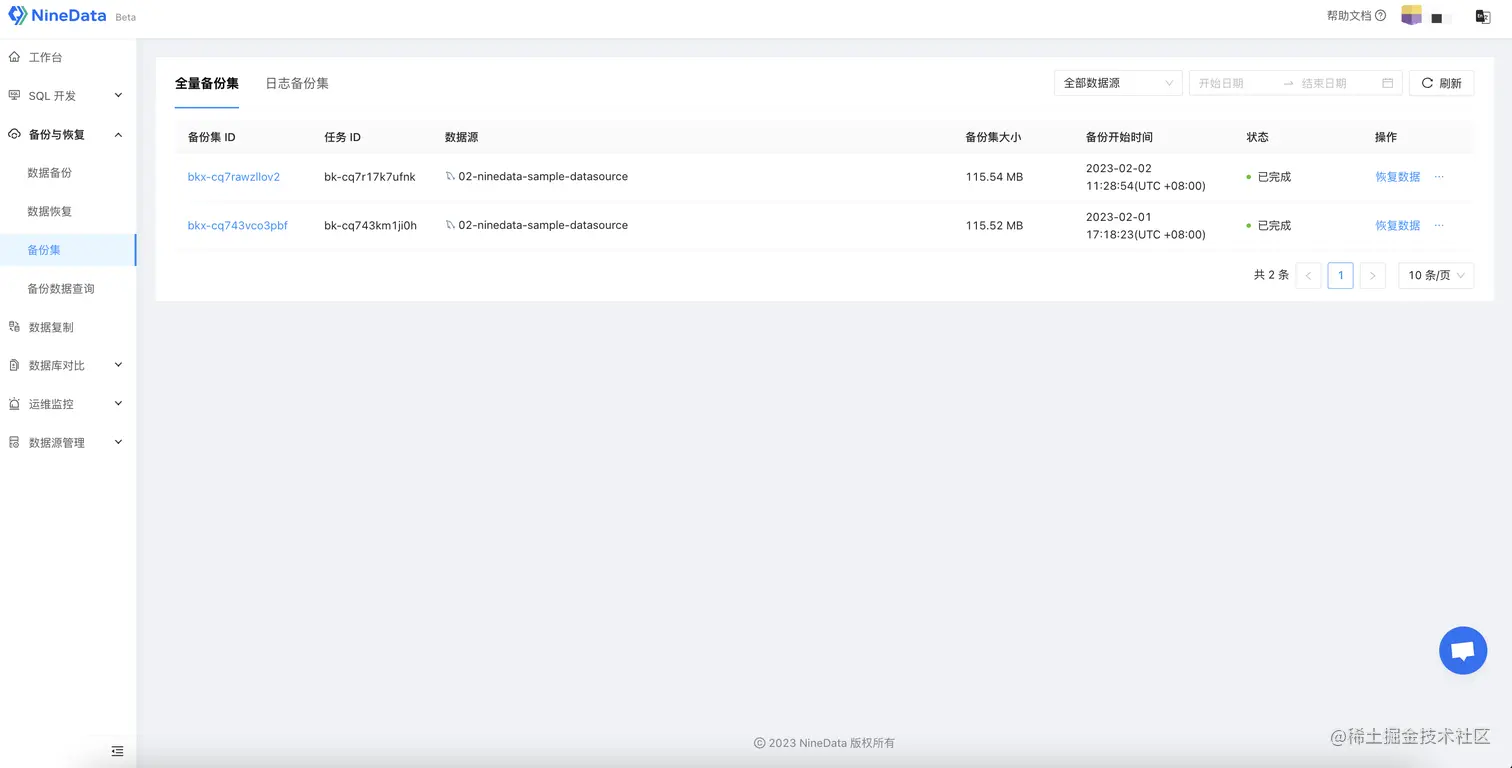The width and height of the screenshot is (1512, 768).
Task: Collapse the 备份与恢复 menu chevron
Action: 118,134
